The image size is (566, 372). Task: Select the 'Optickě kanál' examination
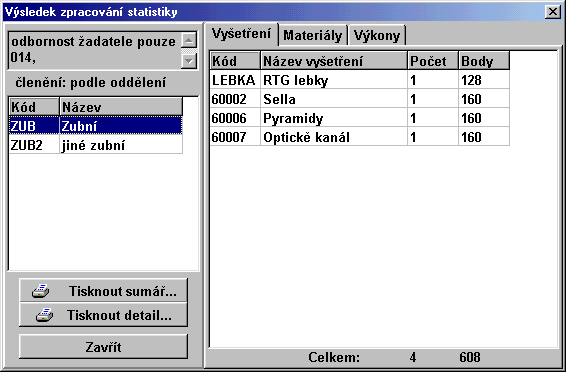click(334, 137)
